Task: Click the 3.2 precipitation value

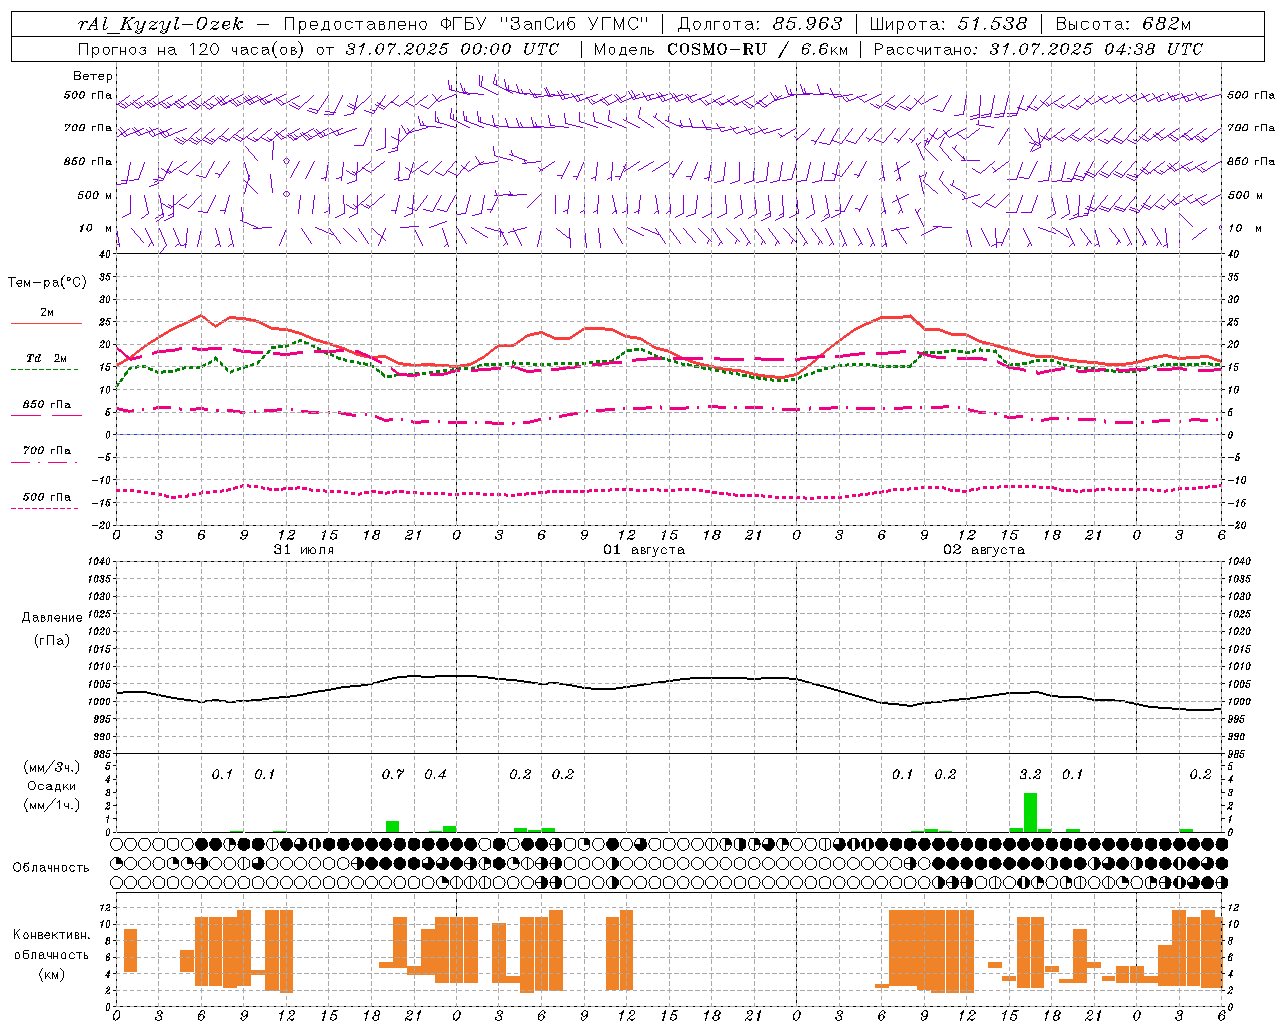Action: coord(1030,775)
